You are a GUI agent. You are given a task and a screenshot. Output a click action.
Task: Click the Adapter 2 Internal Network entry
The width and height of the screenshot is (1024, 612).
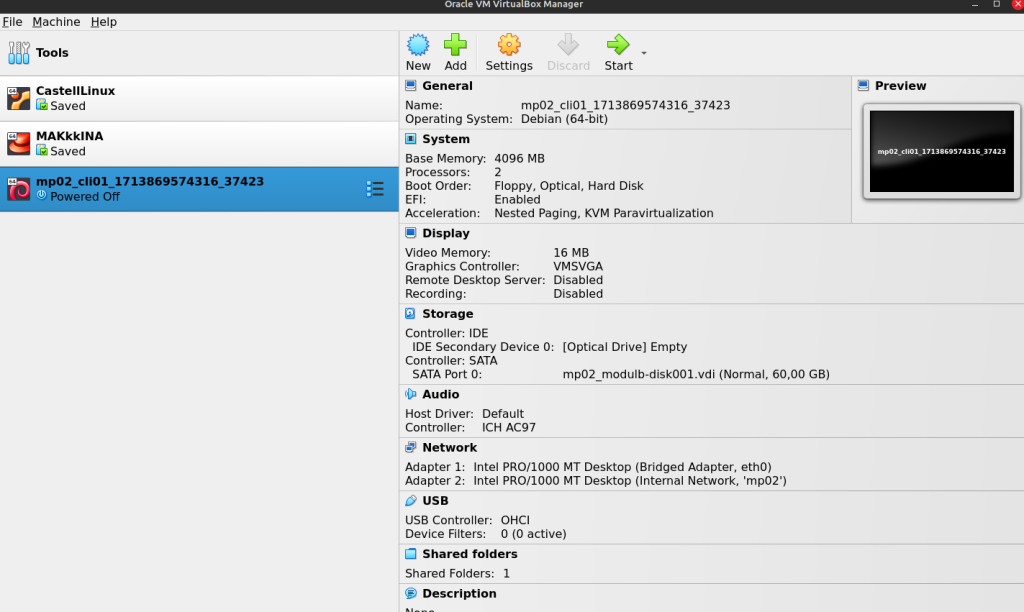point(630,481)
